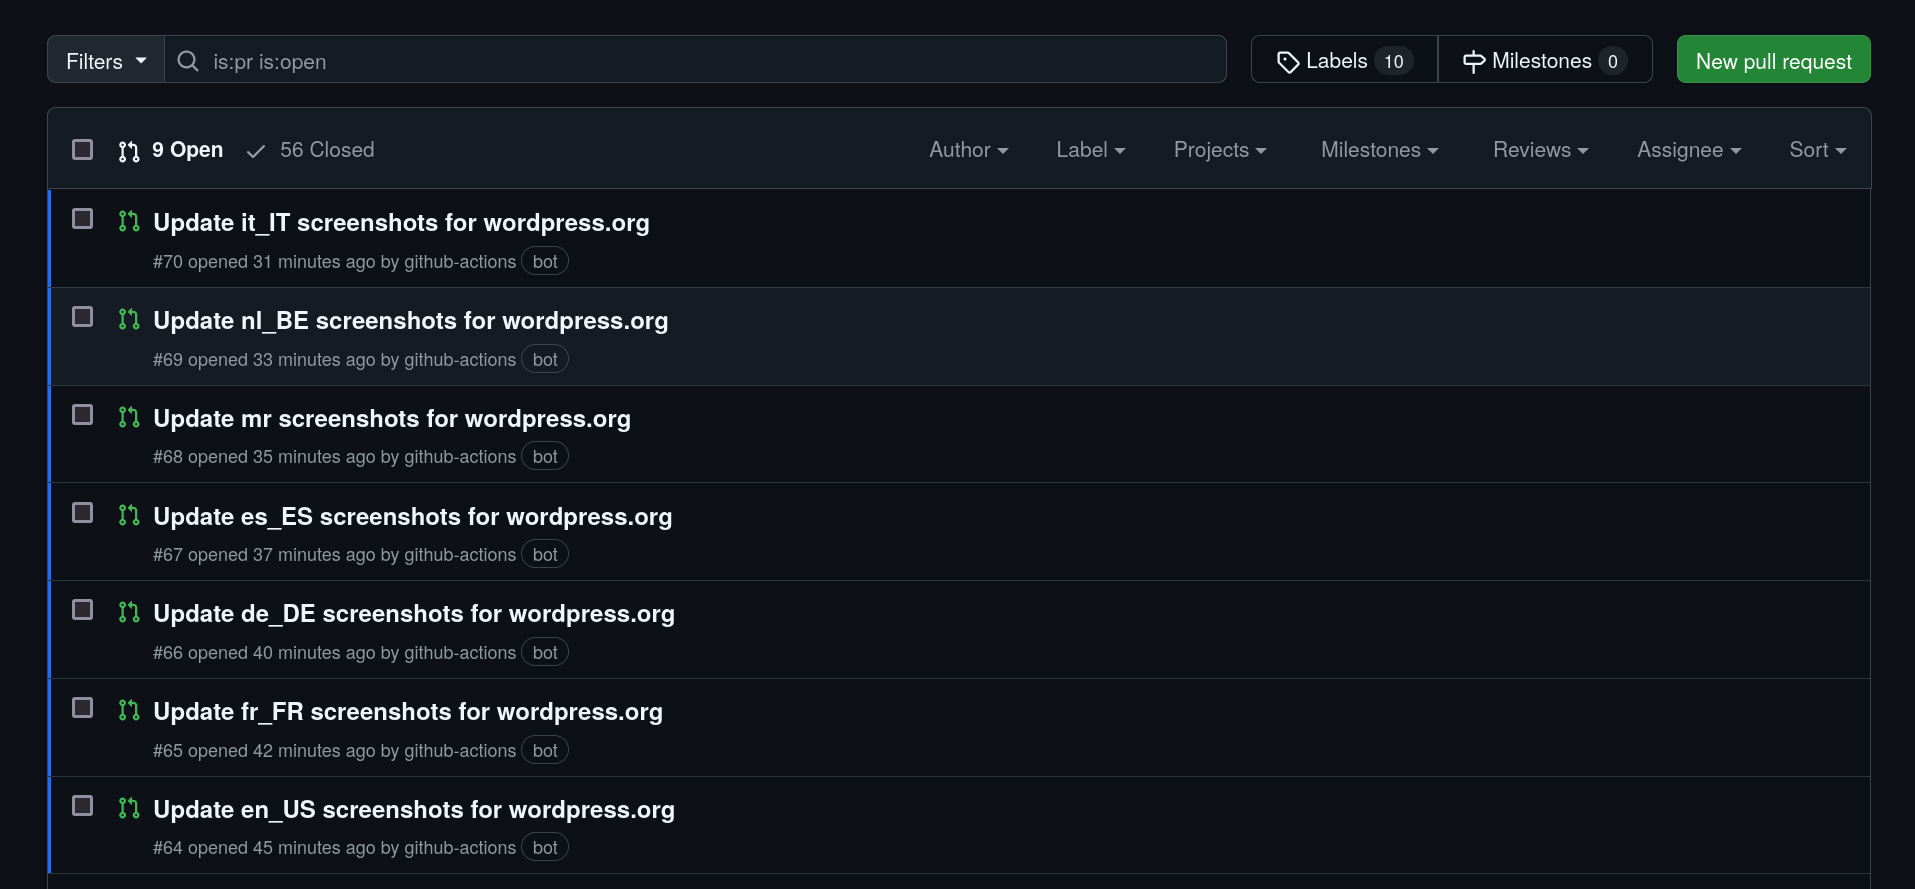Open Update es_ES screenshots pull request
The height and width of the screenshot is (889, 1915).
pos(413,517)
